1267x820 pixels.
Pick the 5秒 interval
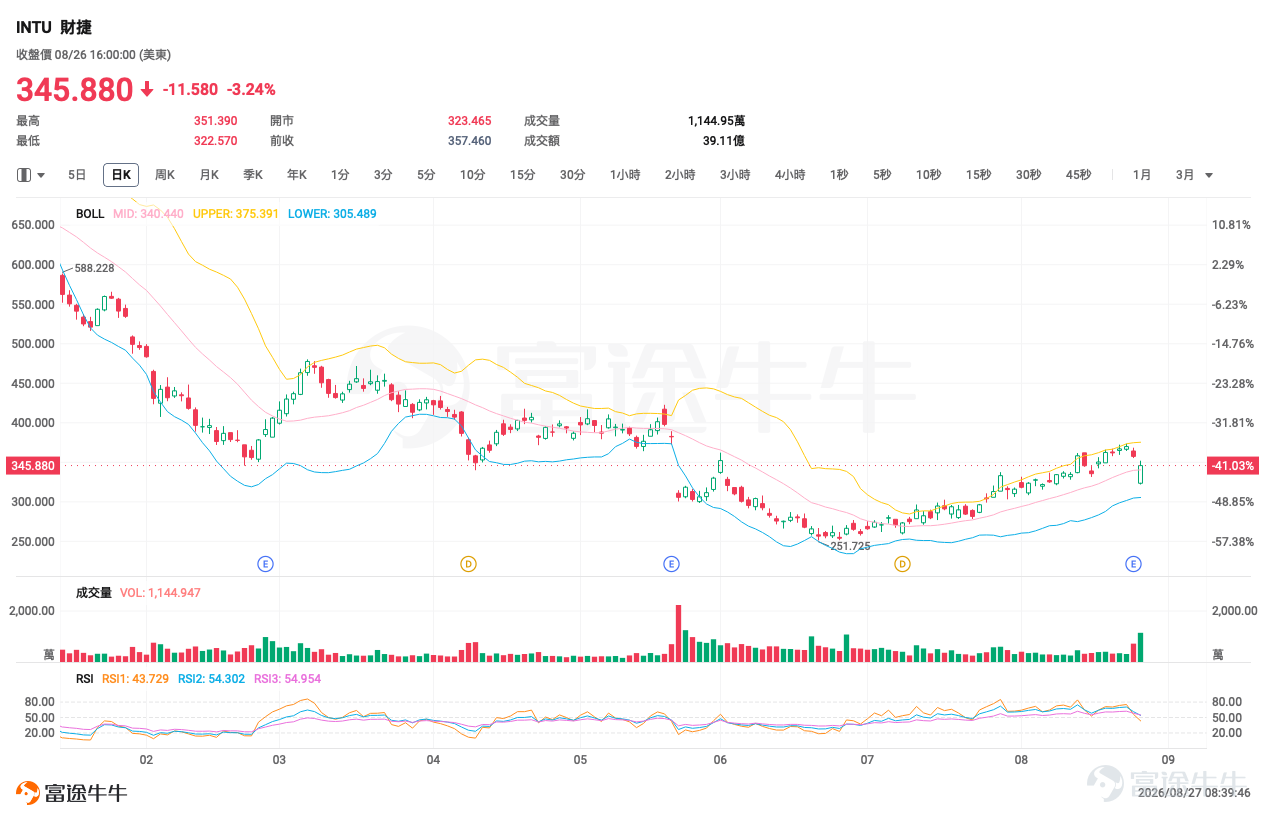point(881,175)
